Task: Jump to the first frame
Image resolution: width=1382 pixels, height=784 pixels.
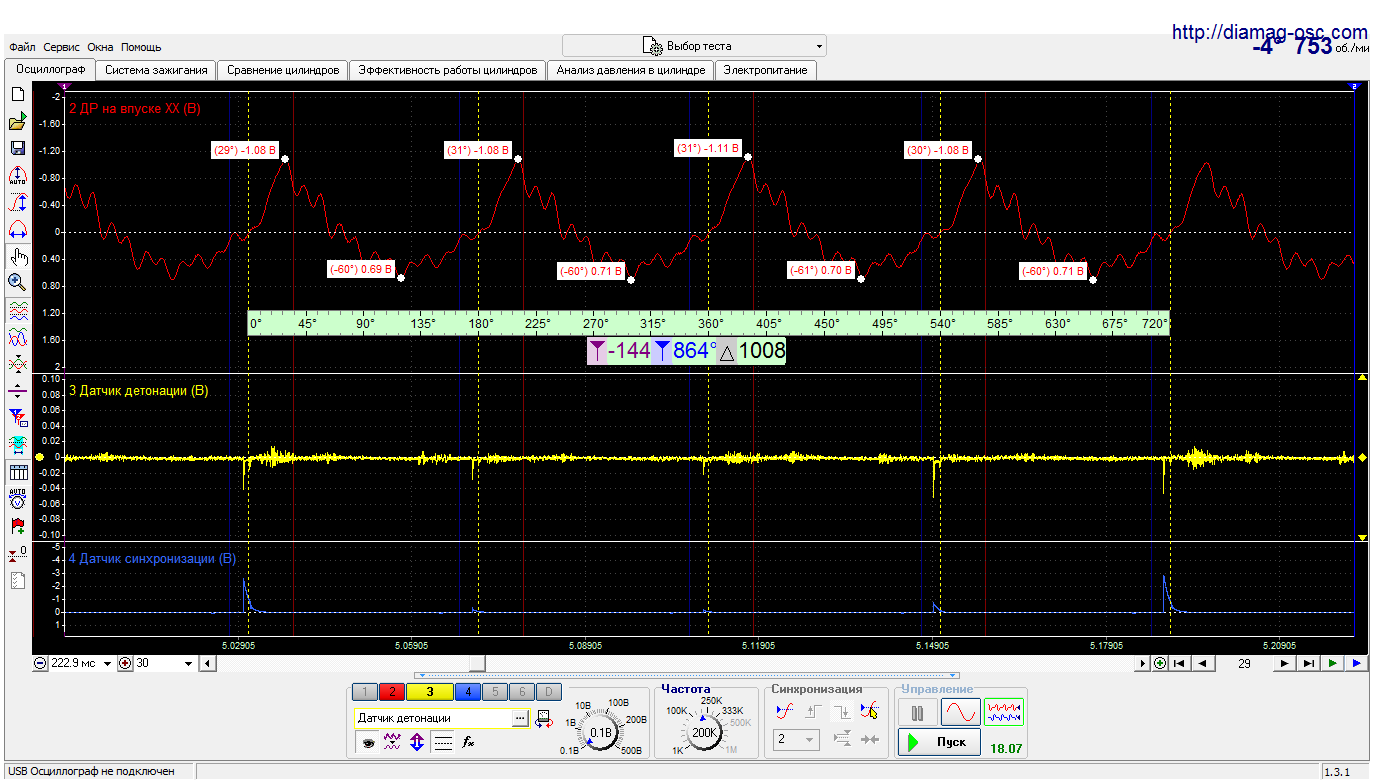Action: click(x=1181, y=663)
